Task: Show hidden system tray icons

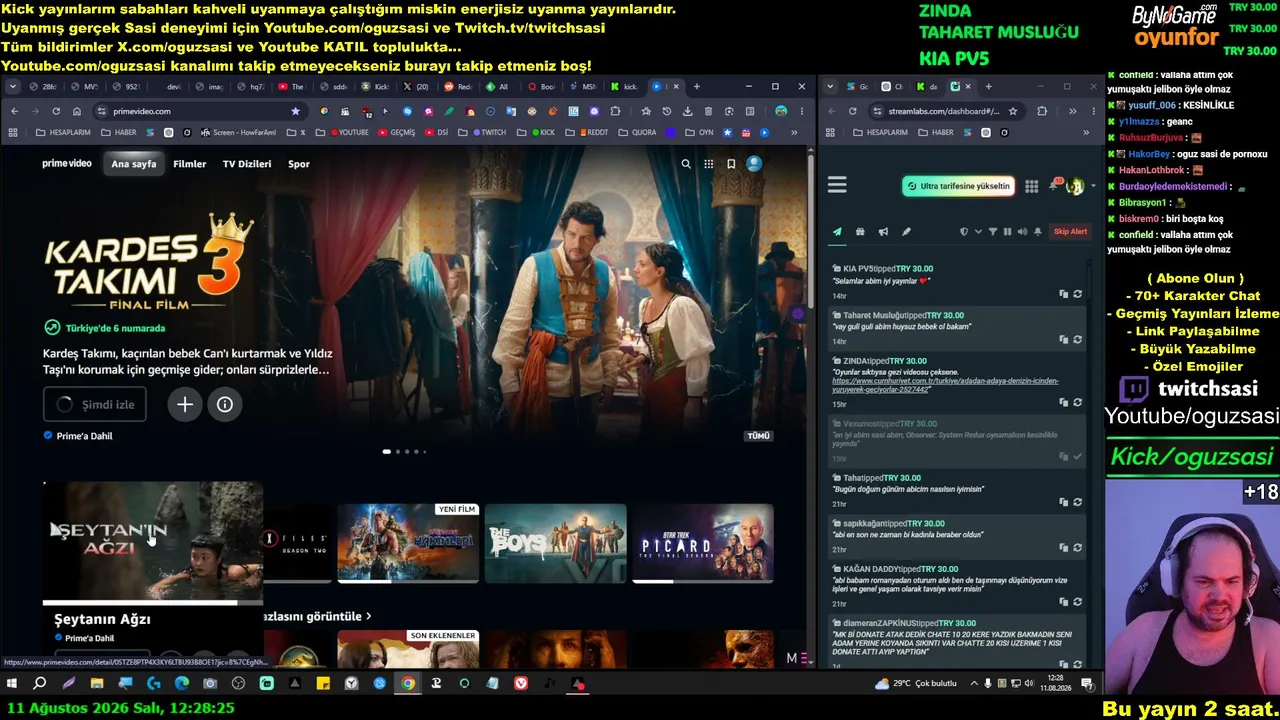Action: [x=975, y=684]
